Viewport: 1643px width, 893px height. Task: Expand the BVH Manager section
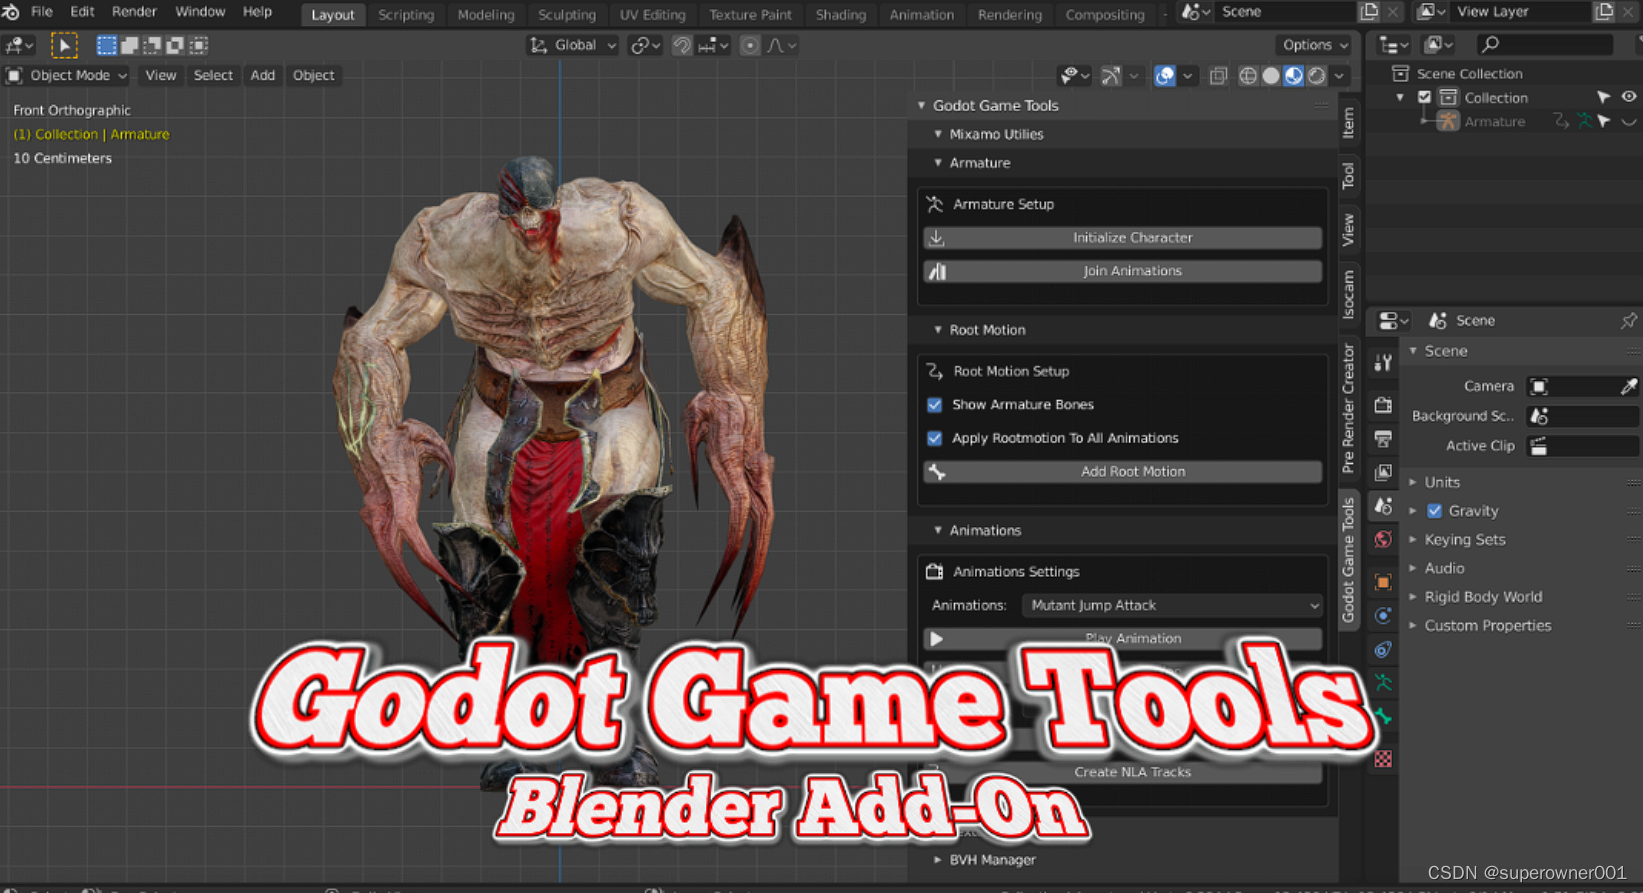938,860
